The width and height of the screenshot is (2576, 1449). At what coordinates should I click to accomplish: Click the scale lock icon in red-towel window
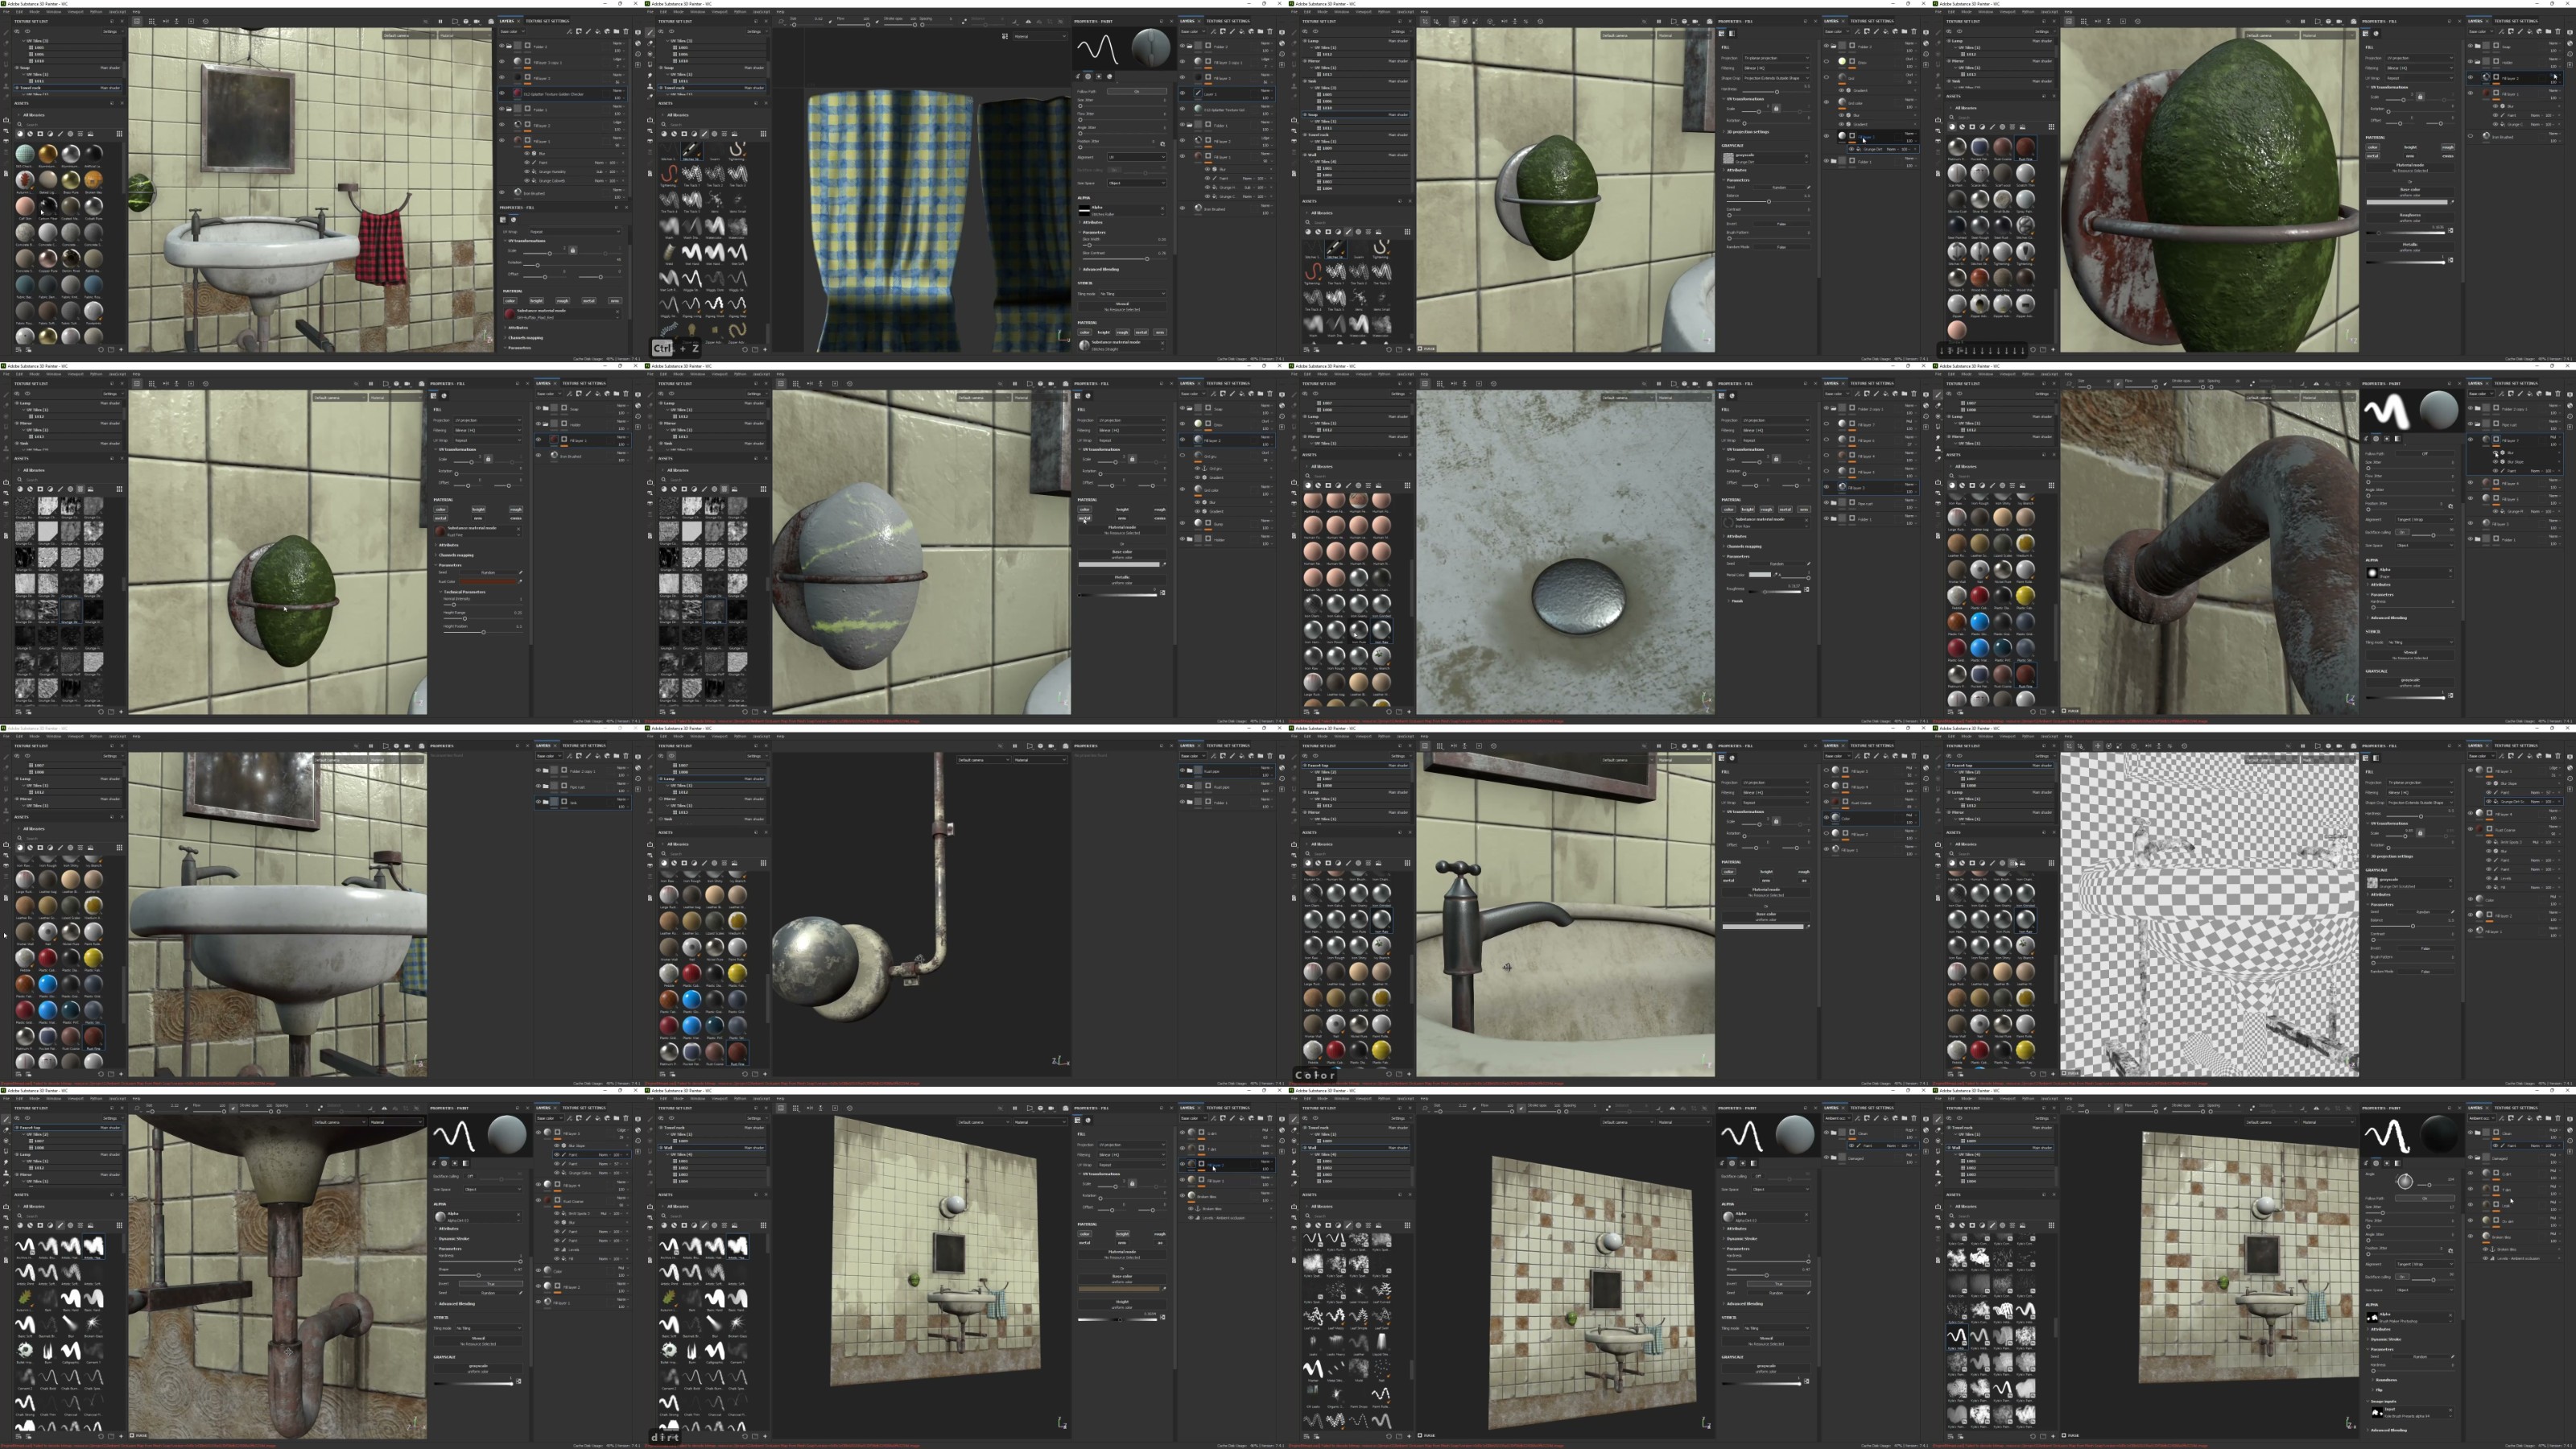click(572, 250)
